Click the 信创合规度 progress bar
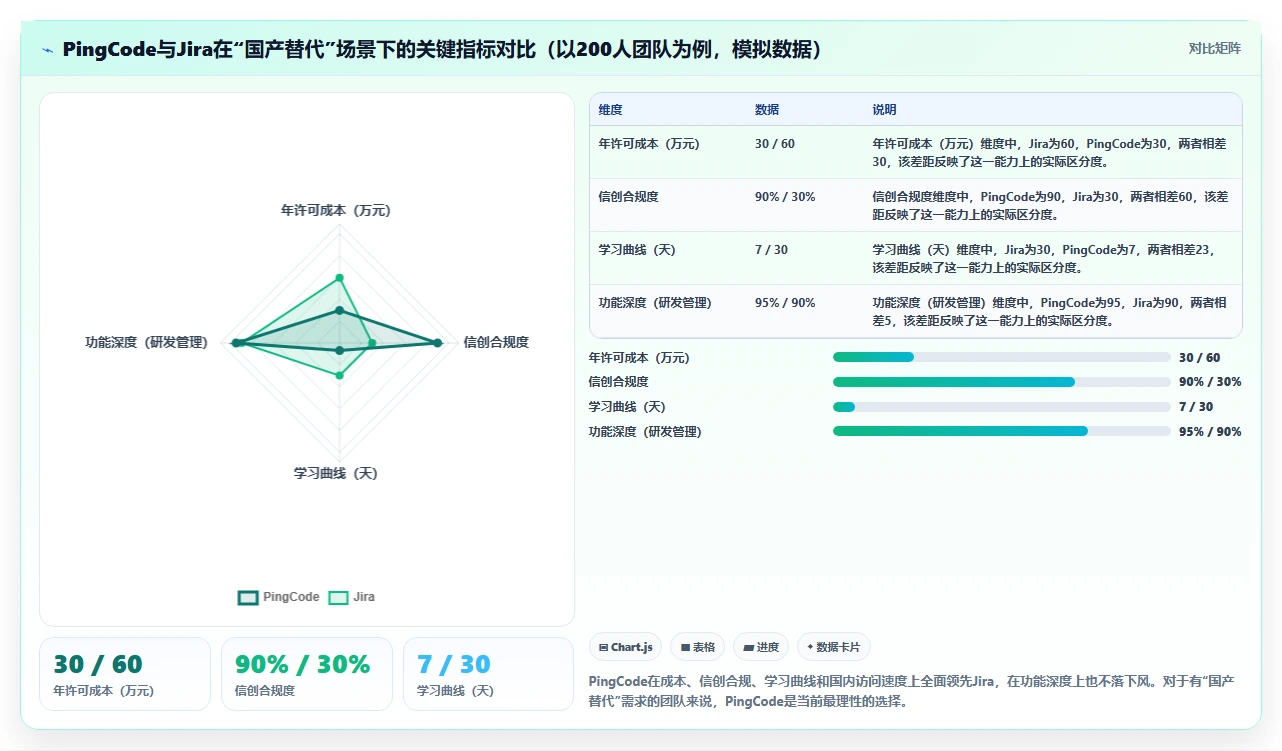The width and height of the screenshot is (1282, 751). point(1001,382)
